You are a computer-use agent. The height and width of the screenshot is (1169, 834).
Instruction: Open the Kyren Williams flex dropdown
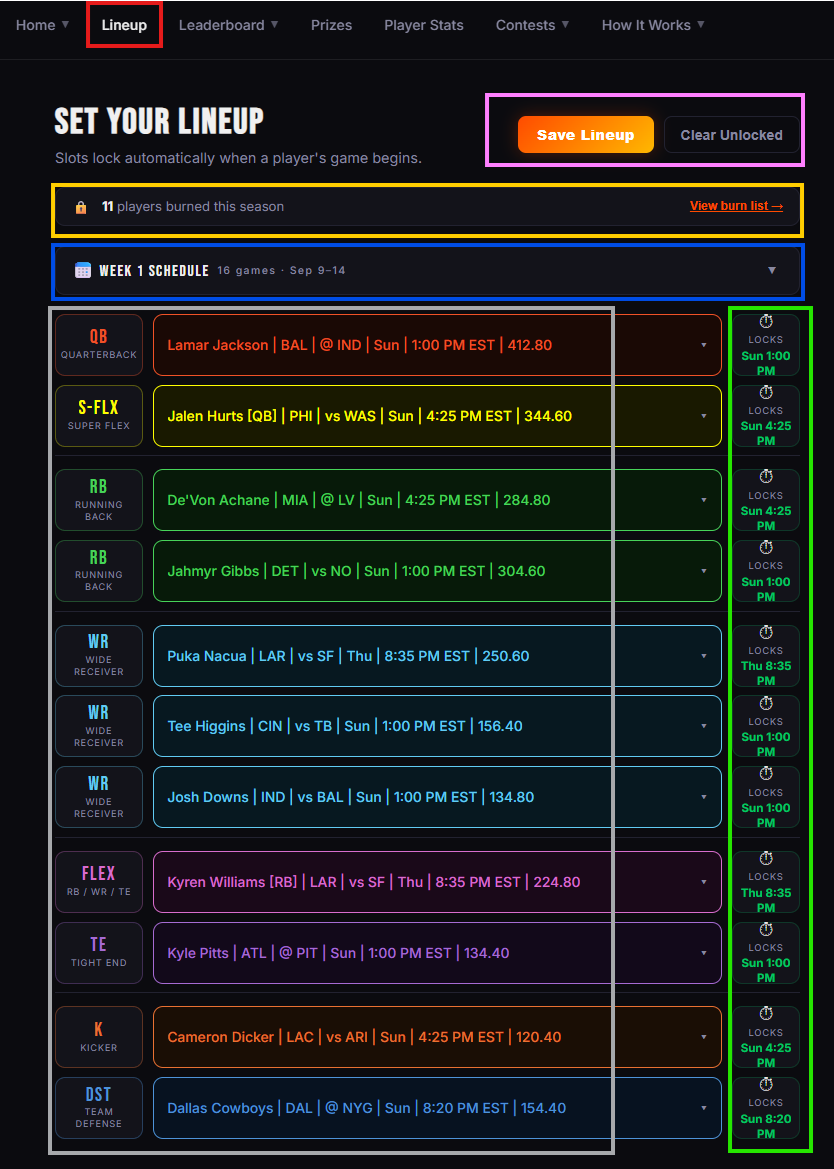[437, 882]
